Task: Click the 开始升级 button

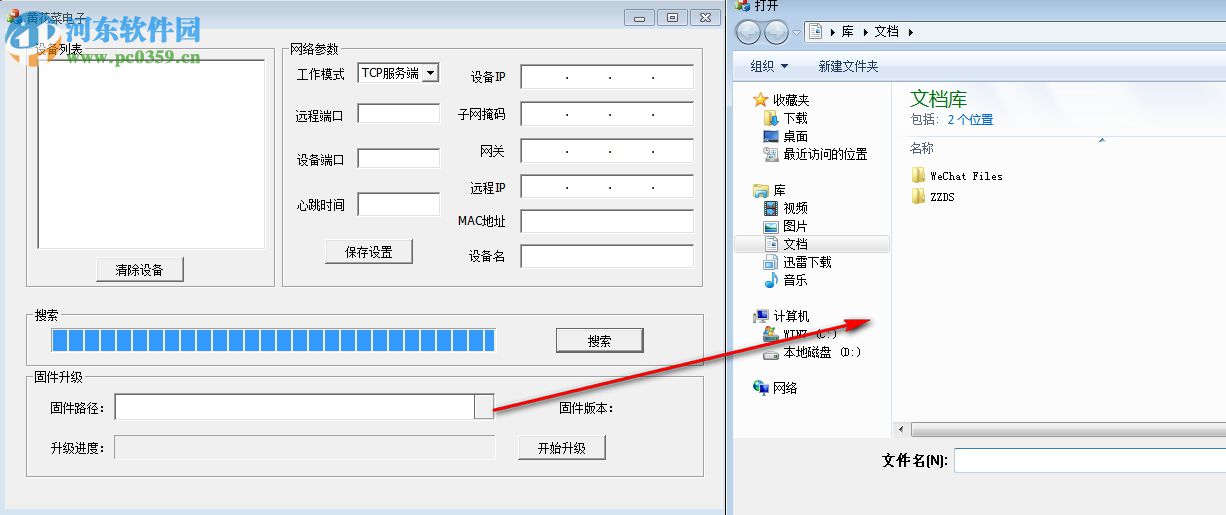Action: click(562, 448)
